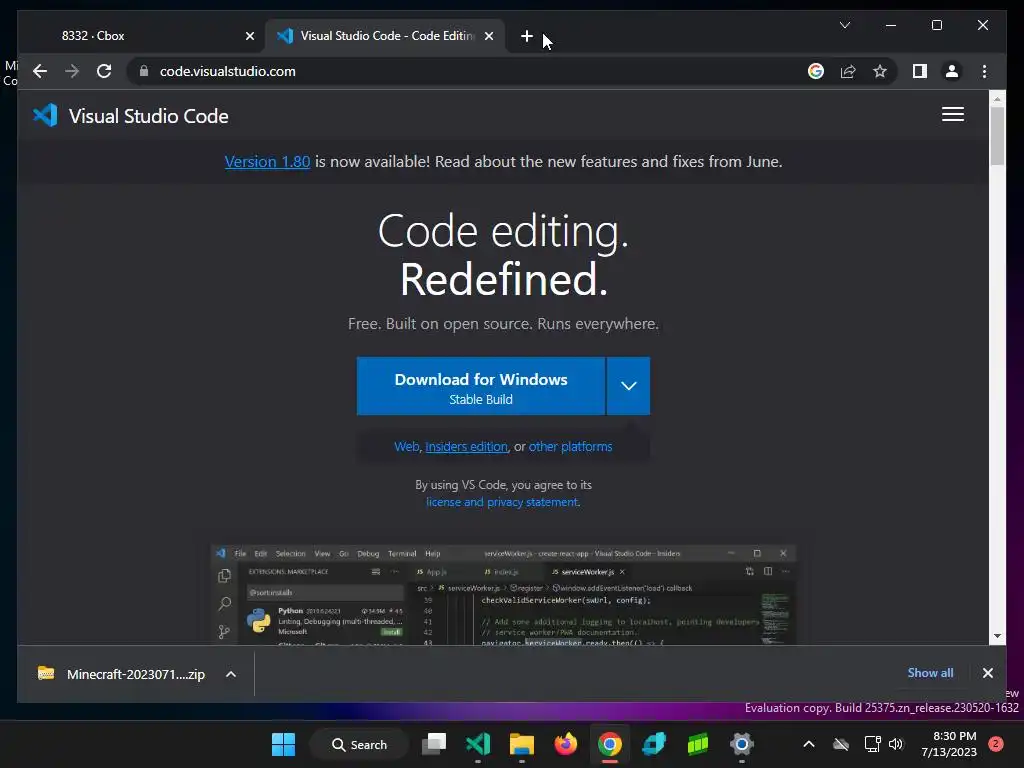The height and width of the screenshot is (768, 1024).
Task: Open the tab search chevron in title bar
Action: 844,25
